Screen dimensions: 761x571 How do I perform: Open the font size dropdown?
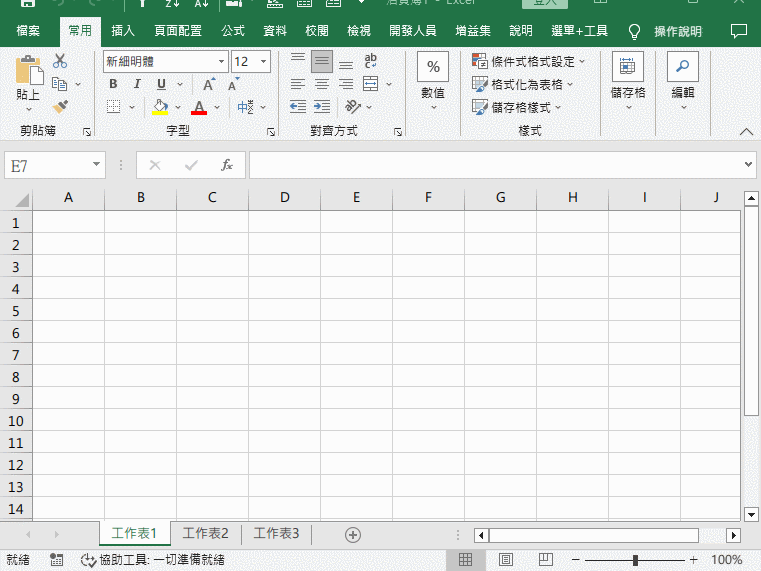(263, 61)
